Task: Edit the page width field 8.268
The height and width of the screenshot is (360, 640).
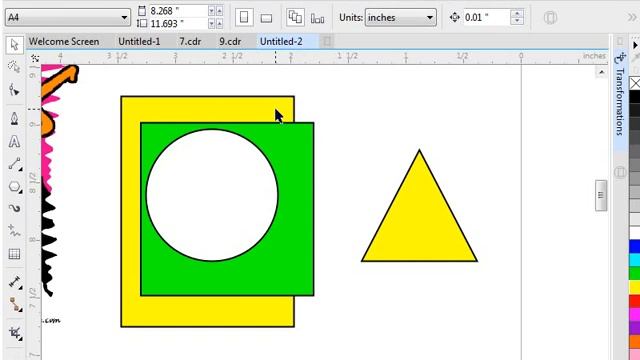Action: [178, 11]
